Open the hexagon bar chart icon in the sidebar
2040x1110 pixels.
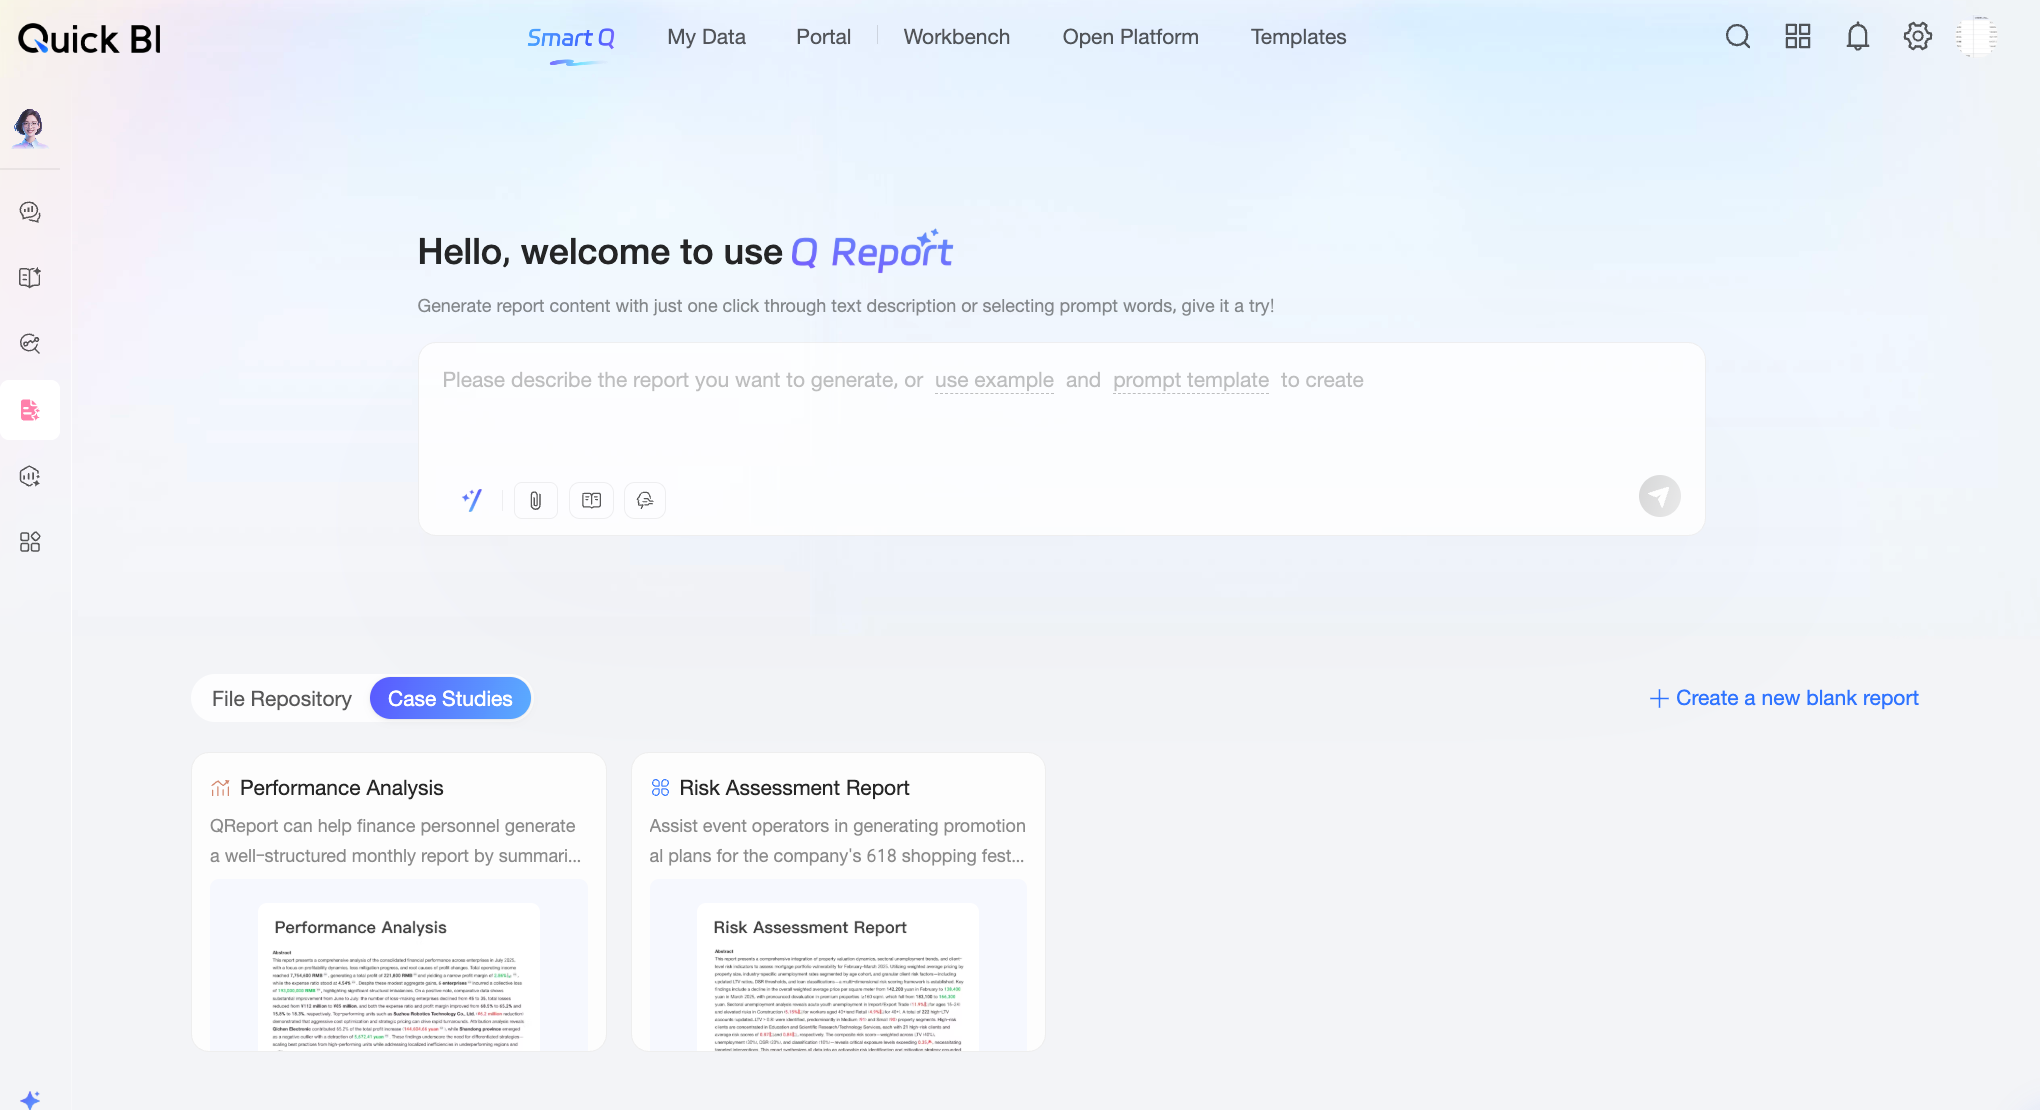tap(30, 476)
